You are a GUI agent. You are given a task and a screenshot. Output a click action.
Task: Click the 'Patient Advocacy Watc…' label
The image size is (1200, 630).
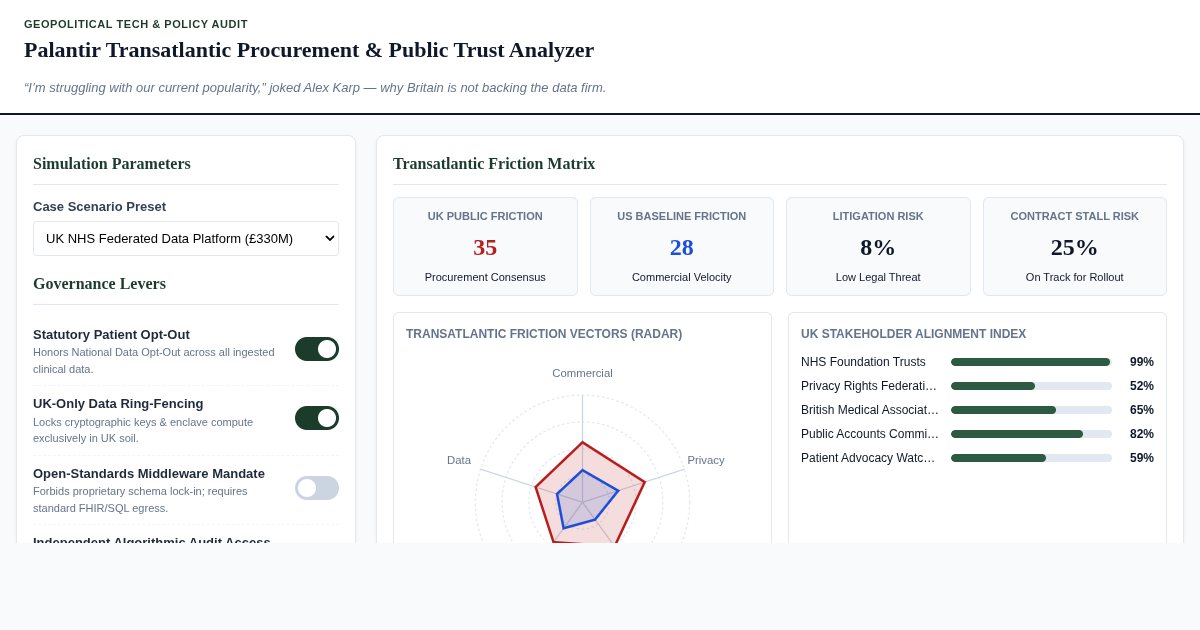[870, 458]
